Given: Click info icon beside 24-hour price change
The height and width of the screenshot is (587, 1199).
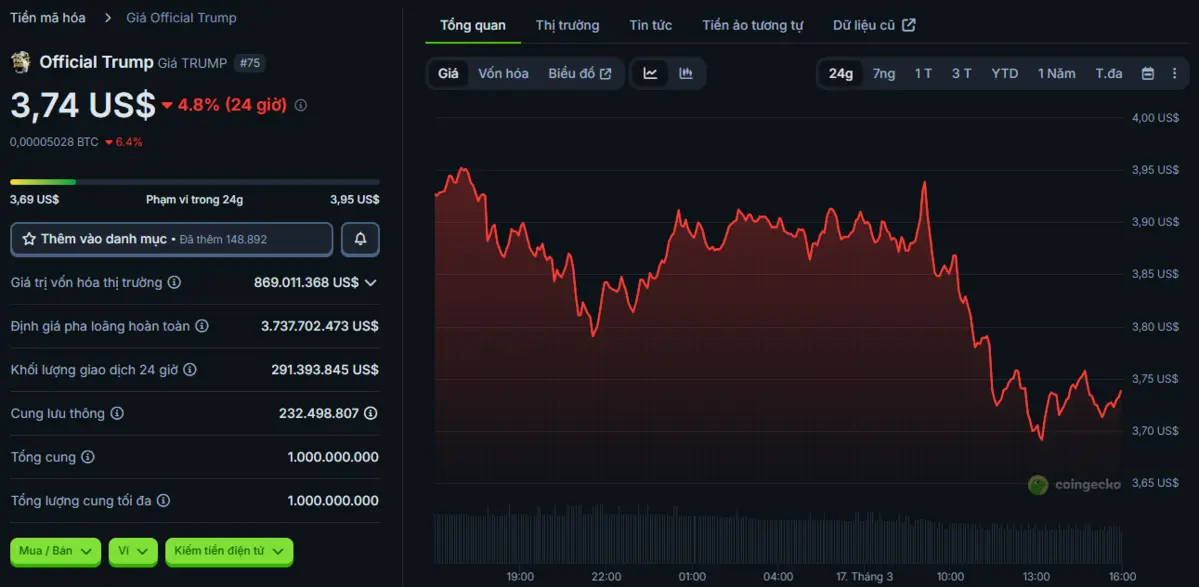Looking at the screenshot, I should point(301,105).
